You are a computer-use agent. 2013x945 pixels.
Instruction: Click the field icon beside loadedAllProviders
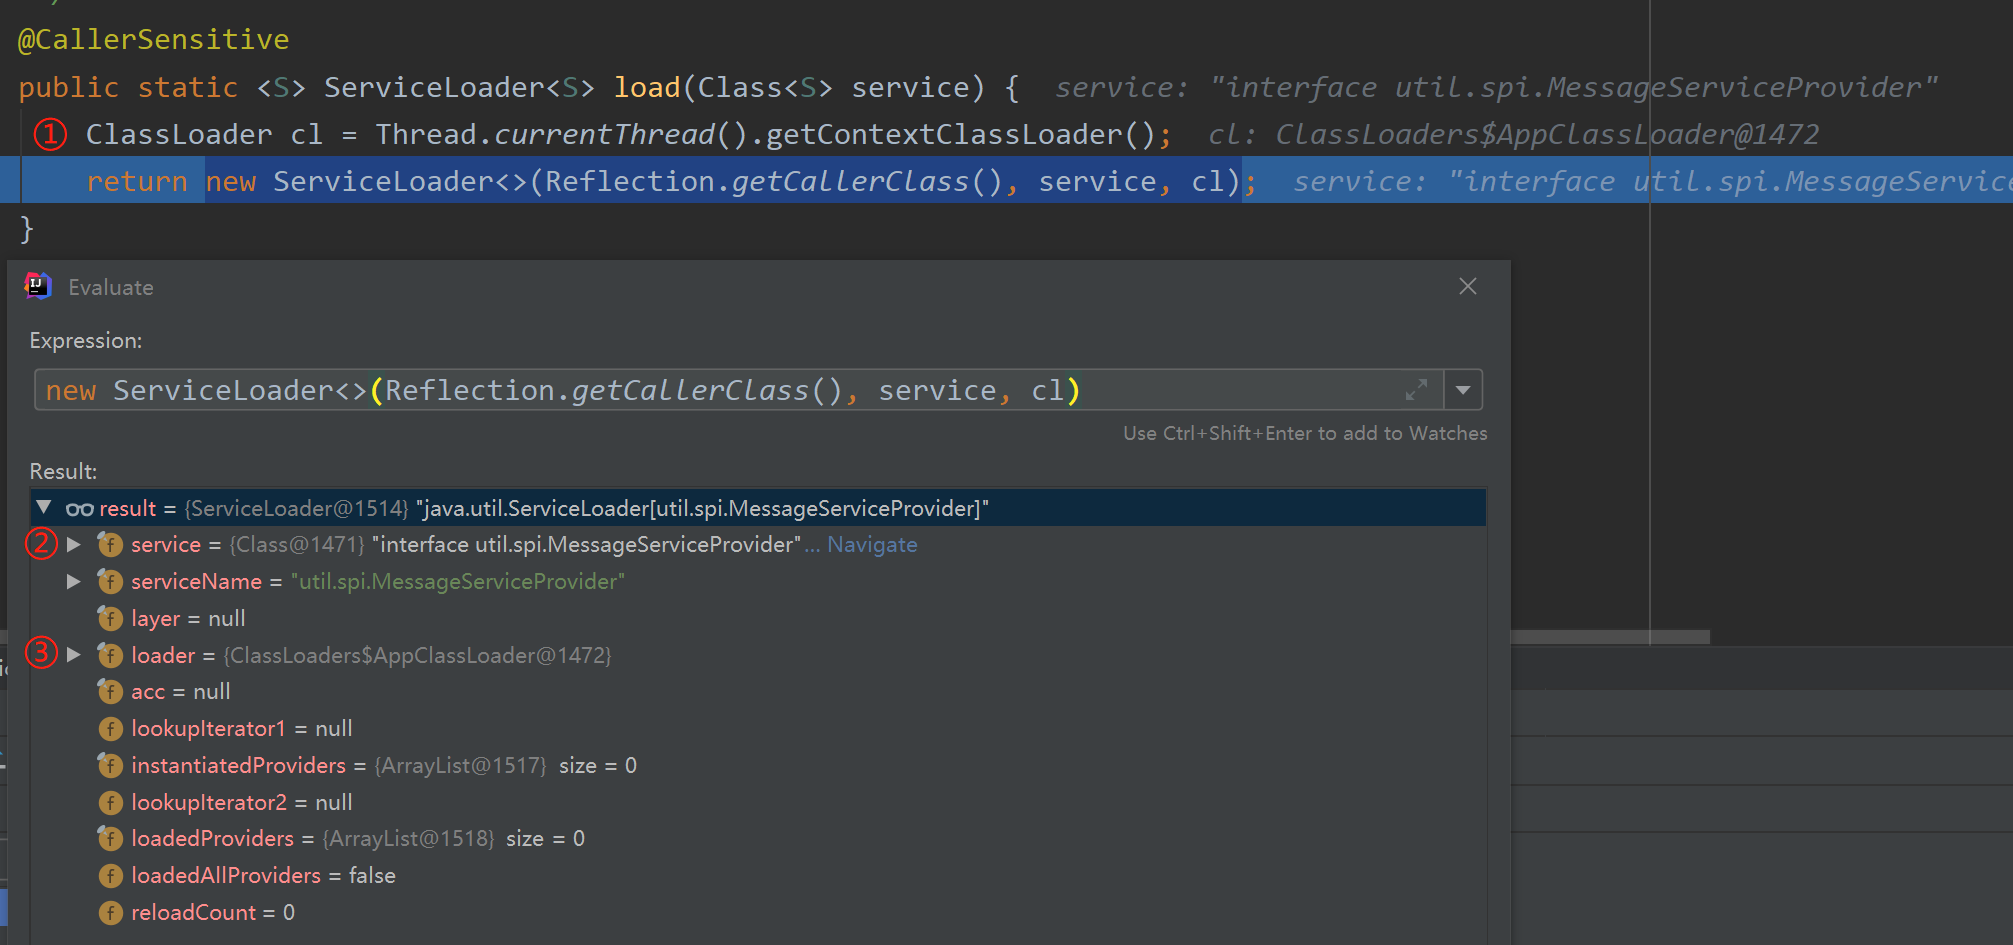pos(110,875)
